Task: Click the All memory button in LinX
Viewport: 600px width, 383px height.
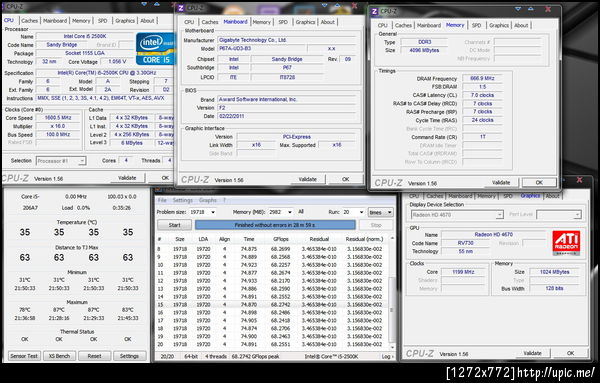Action: click(x=301, y=212)
